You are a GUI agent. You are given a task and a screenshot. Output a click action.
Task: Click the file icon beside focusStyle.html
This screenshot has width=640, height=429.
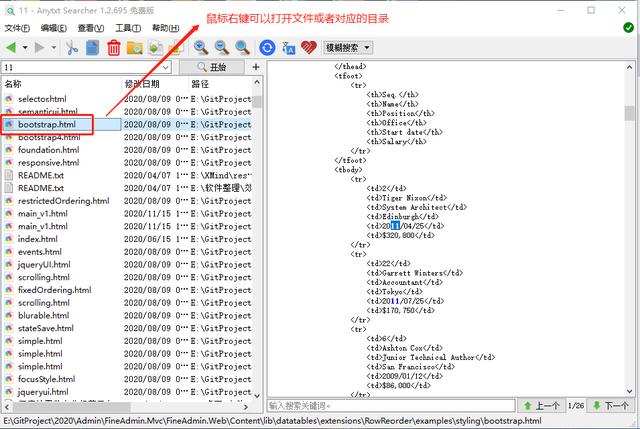[x=9, y=379]
